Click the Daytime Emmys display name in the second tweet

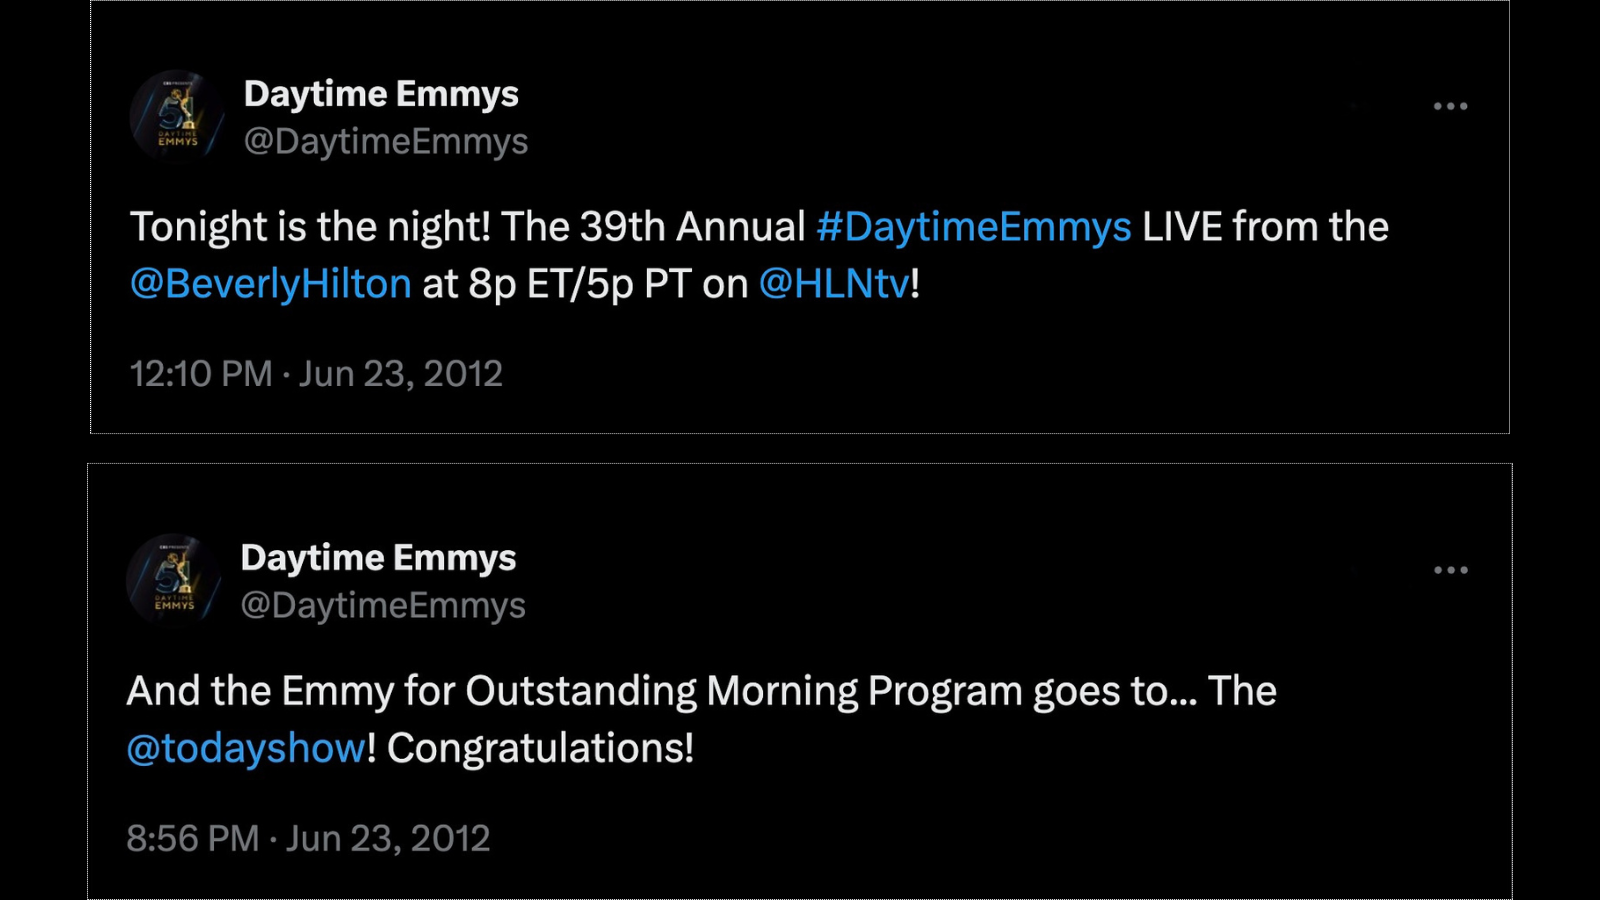tap(378, 558)
